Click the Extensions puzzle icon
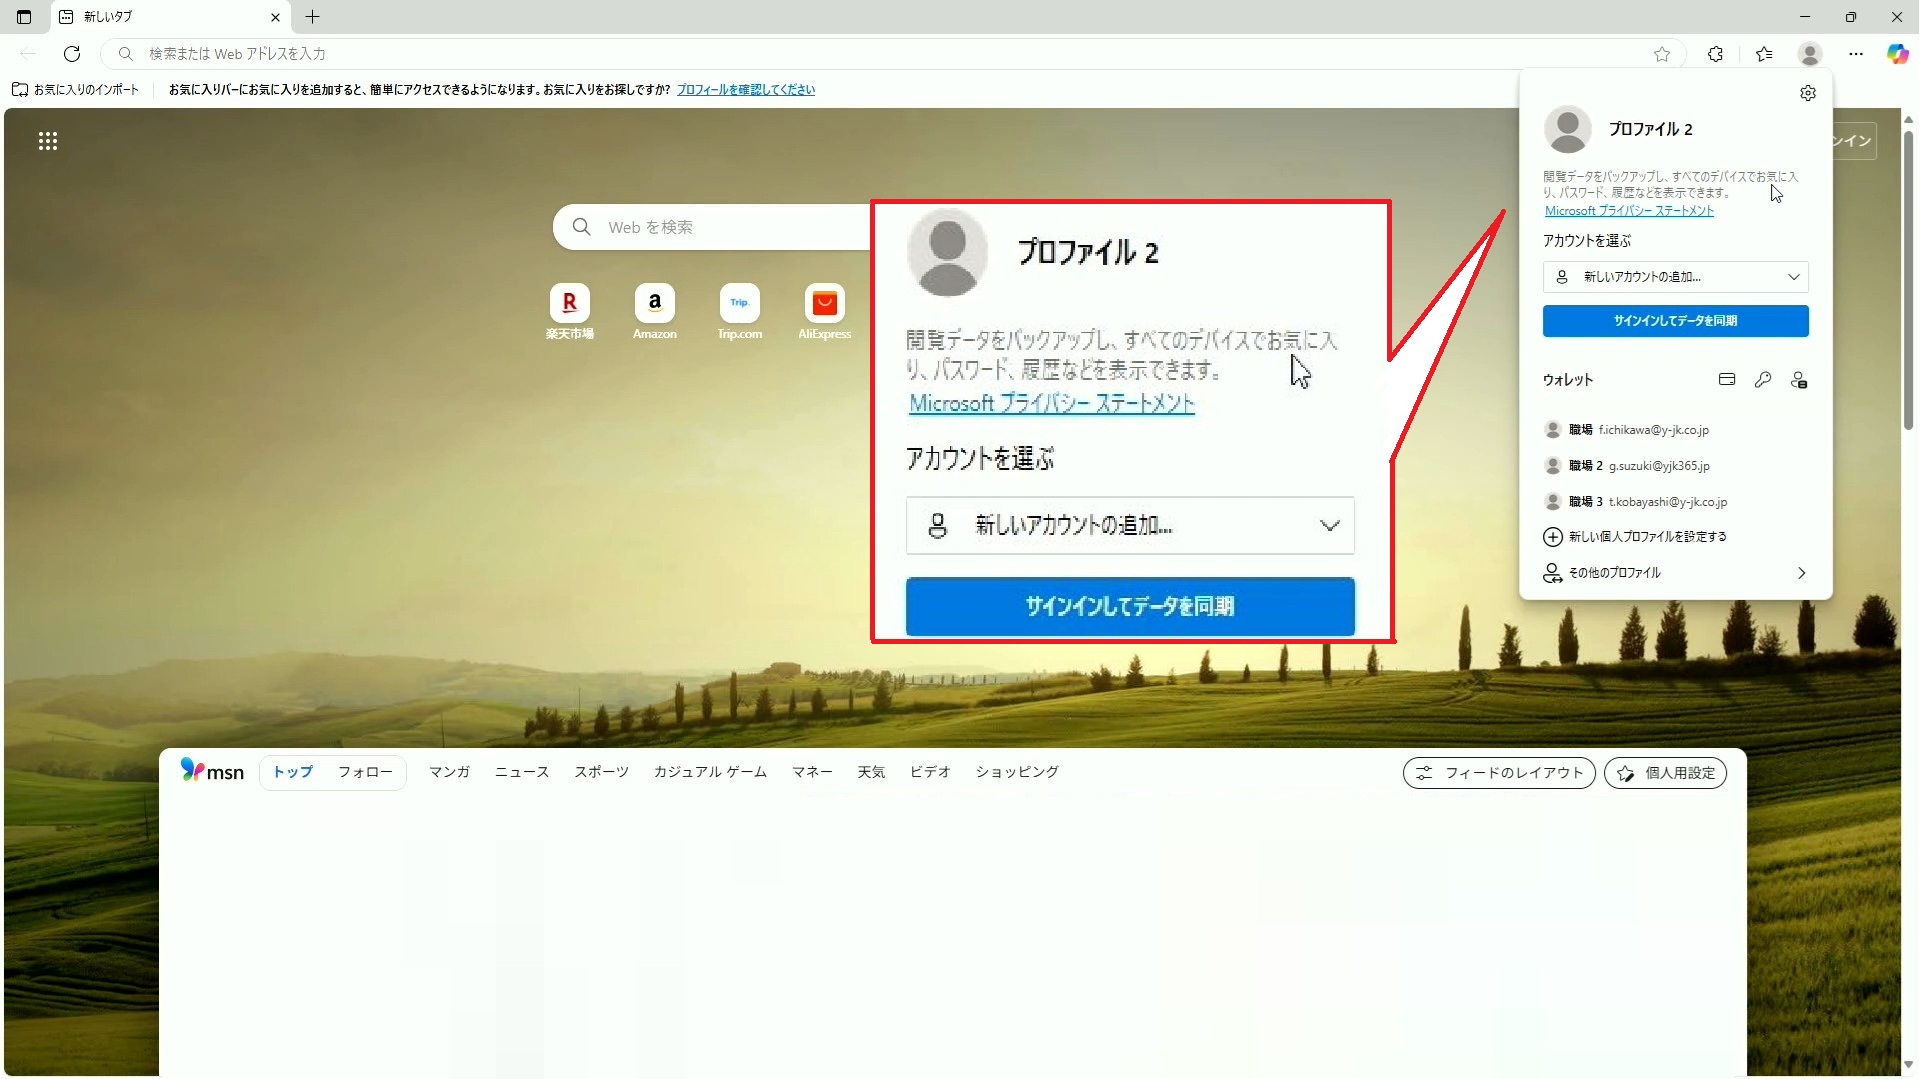 (1715, 54)
